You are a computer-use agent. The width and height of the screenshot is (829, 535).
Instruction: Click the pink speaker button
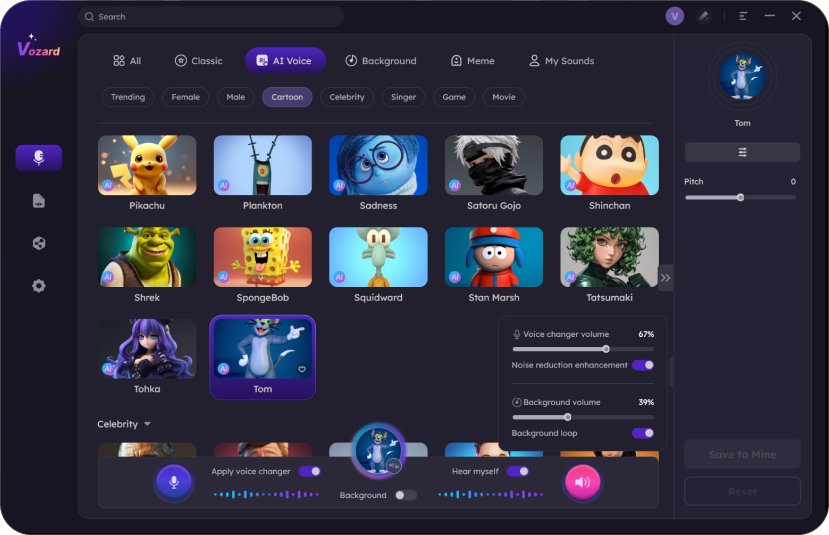click(x=582, y=482)
